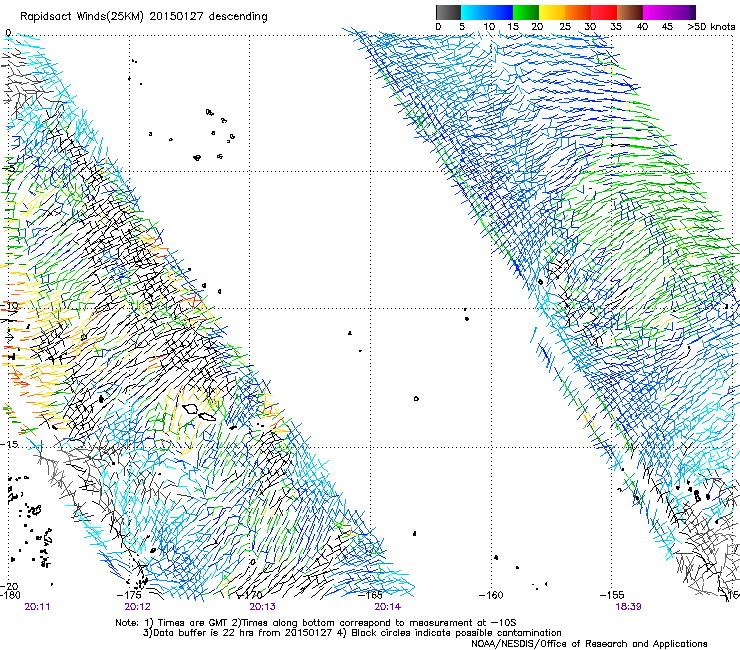The image size is (740, 650).
Task: Click the '20' legend tick label
Action: click(537, 26)
